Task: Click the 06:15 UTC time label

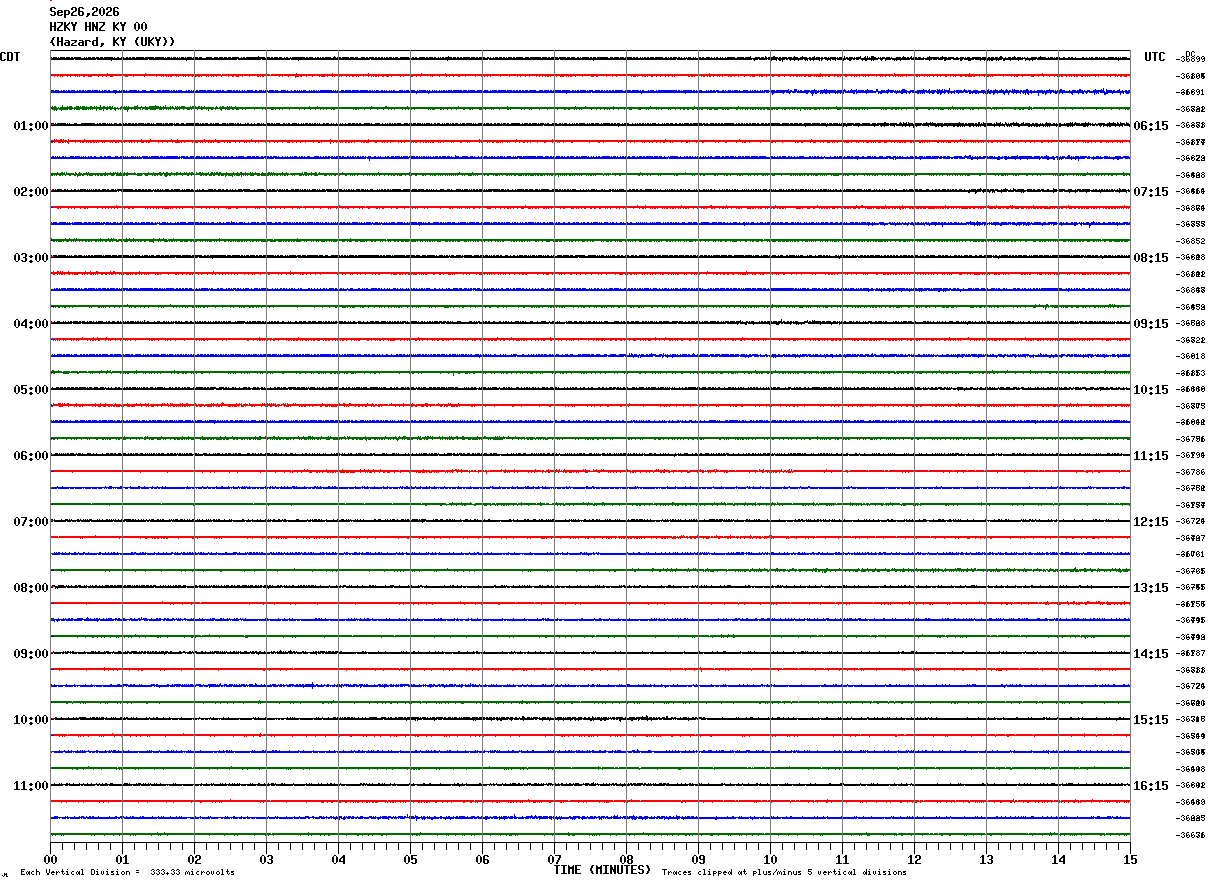Action: [1151, 126]
